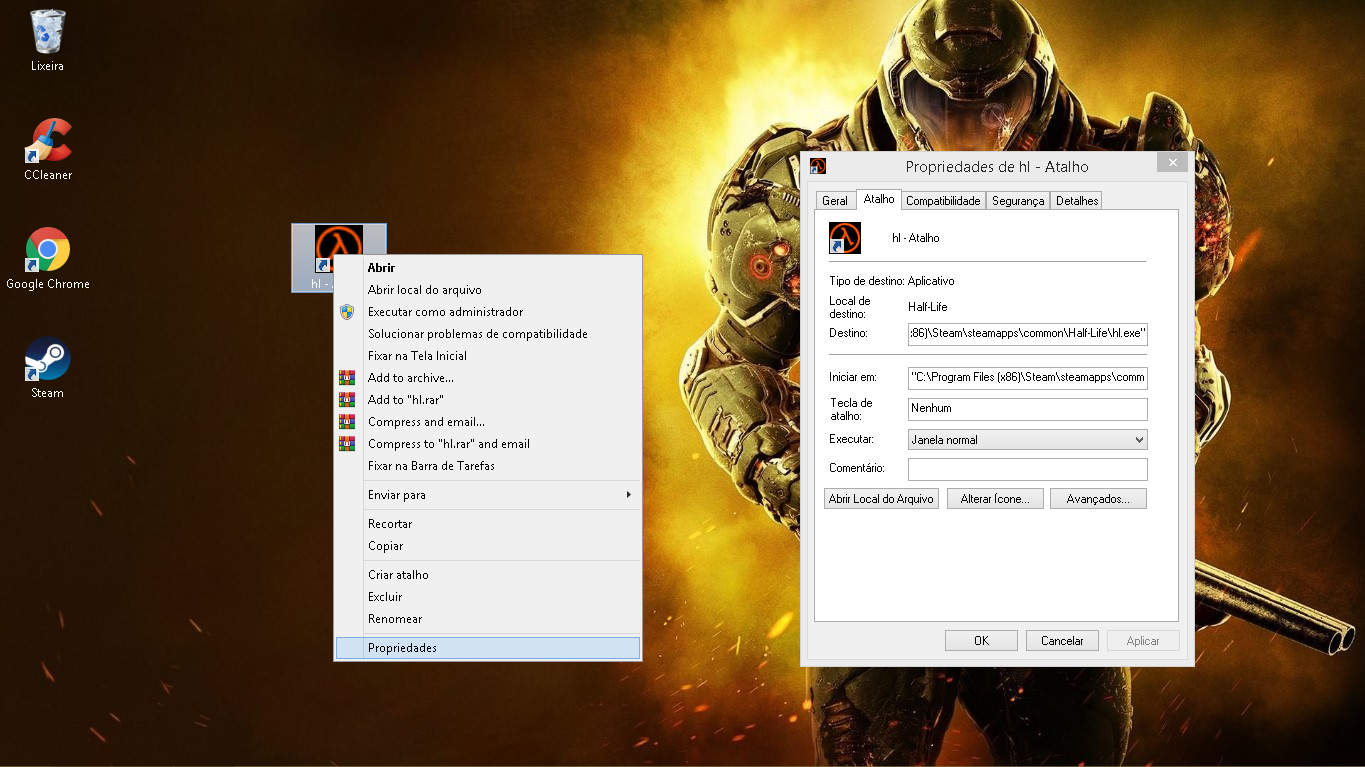The width and height of the screenshot is (1365, 767).
Task: Choose Compress to "hl.rar" and email
Action: pos(488,444)
